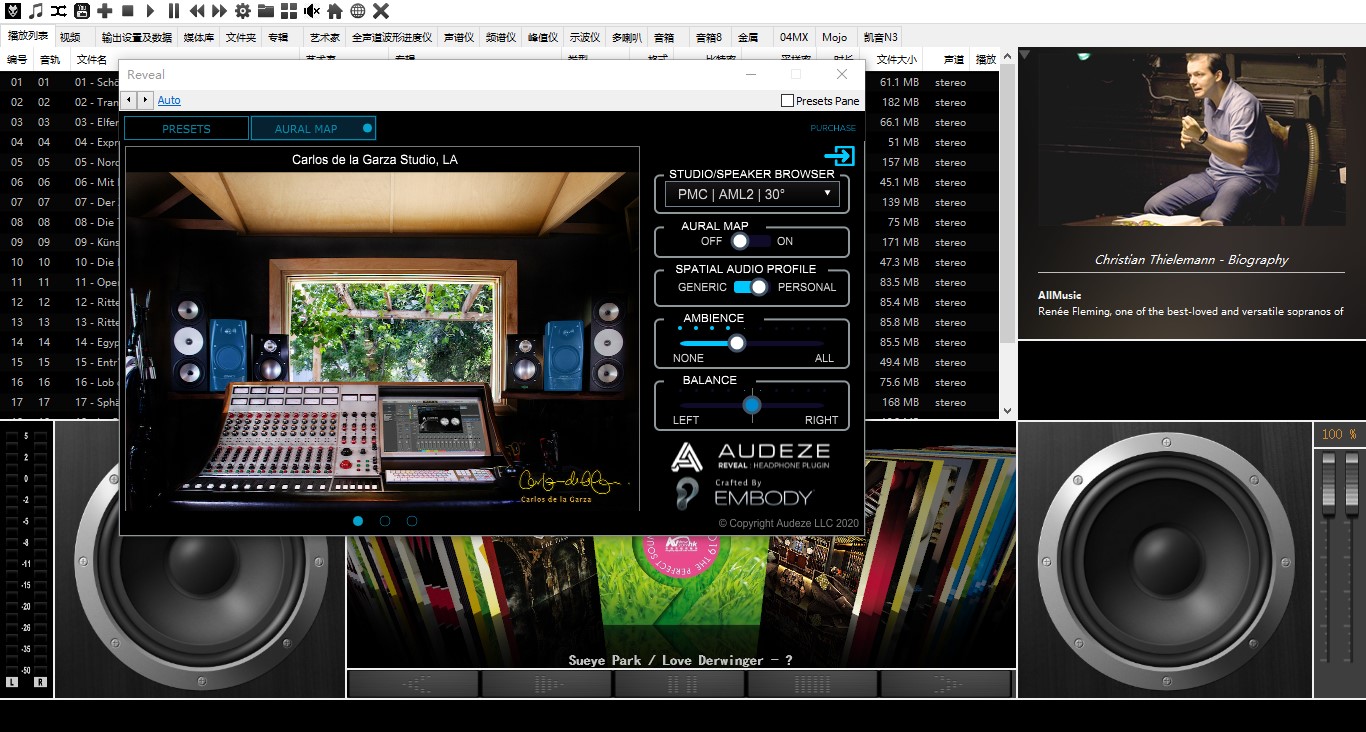Viewport: 1366px width, 732px height.
Task: Open the Studio/Speaker Browser dropdown
Action: point(751,194)
